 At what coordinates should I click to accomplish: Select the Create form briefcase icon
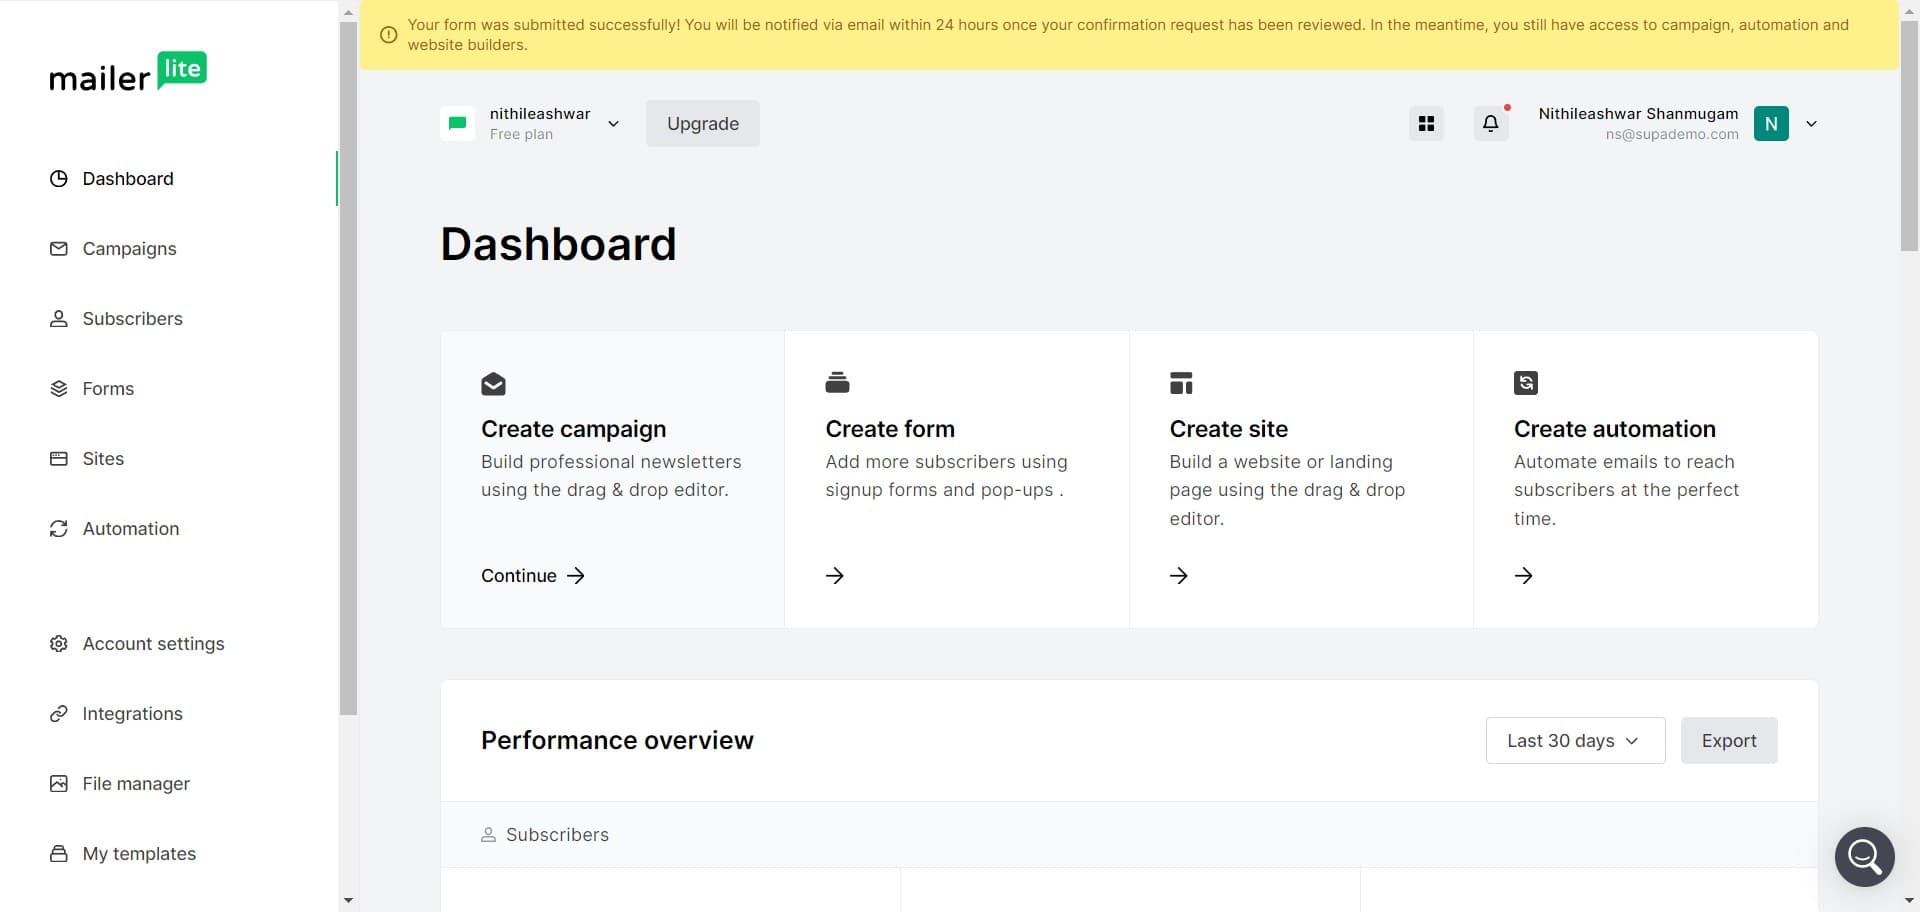pos(837,382)
